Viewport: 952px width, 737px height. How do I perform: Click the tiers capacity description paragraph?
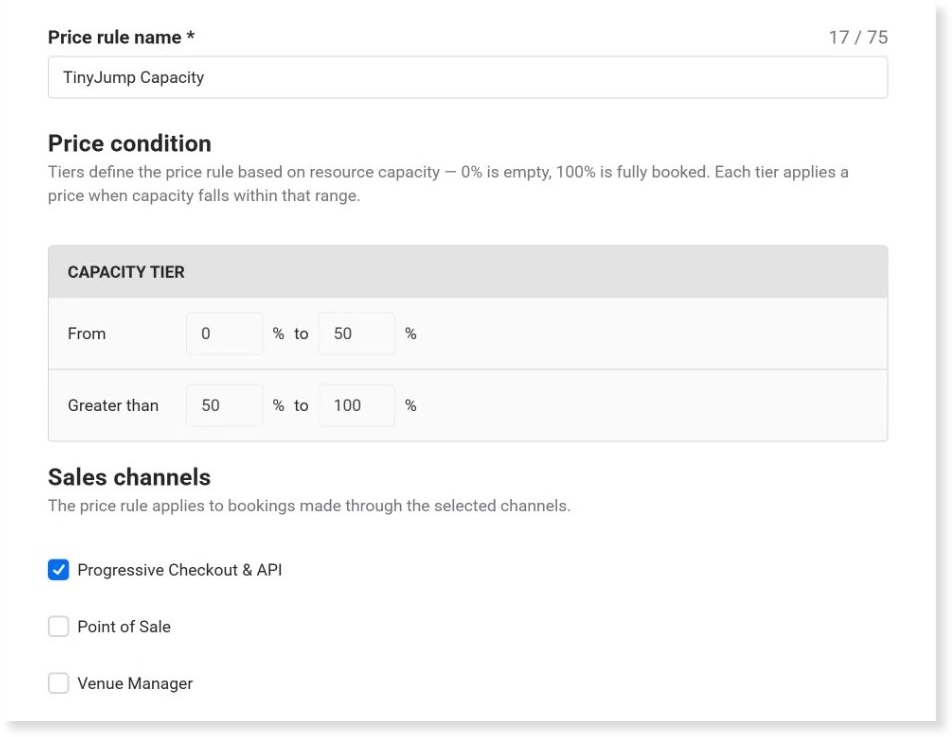coord(448,184)
